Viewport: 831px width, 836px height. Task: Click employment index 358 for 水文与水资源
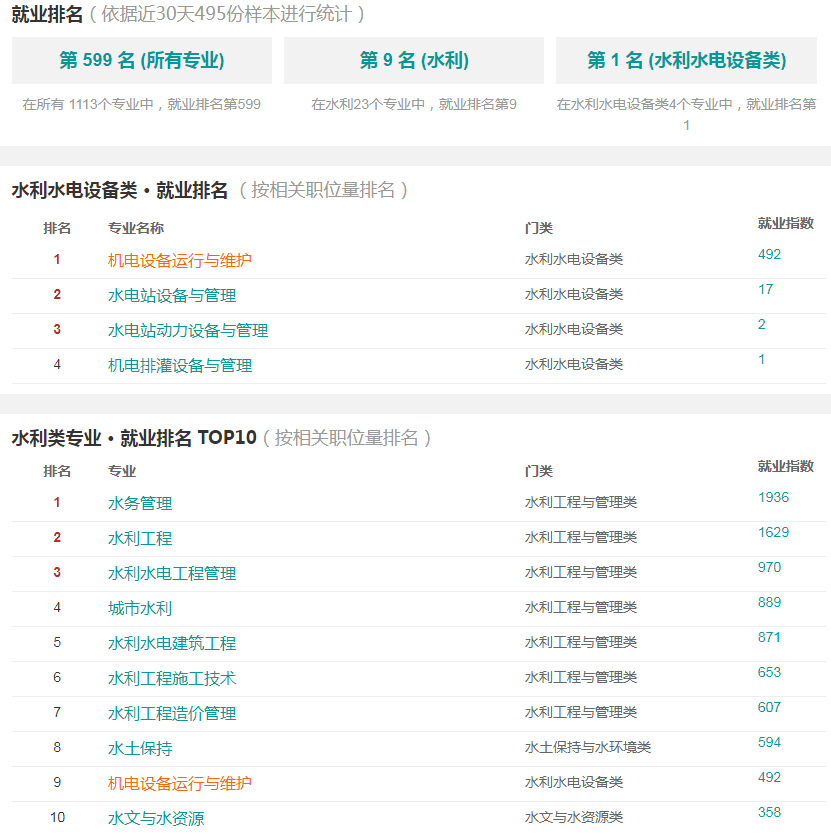tap(769, 813)
